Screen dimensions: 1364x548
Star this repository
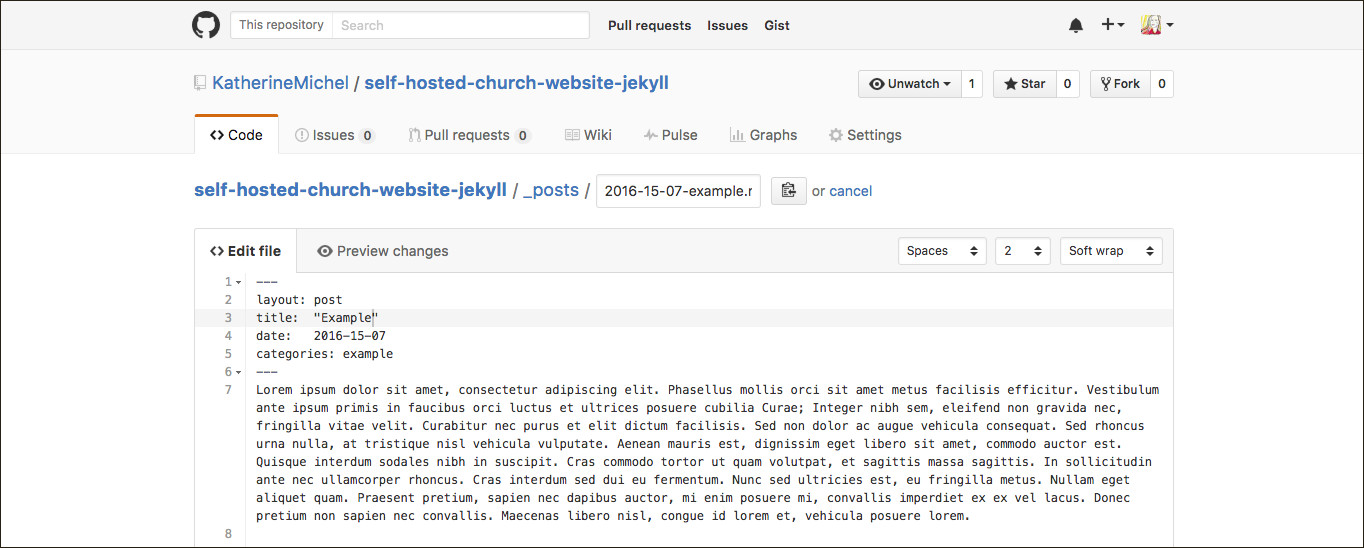tap(1025, 84)
